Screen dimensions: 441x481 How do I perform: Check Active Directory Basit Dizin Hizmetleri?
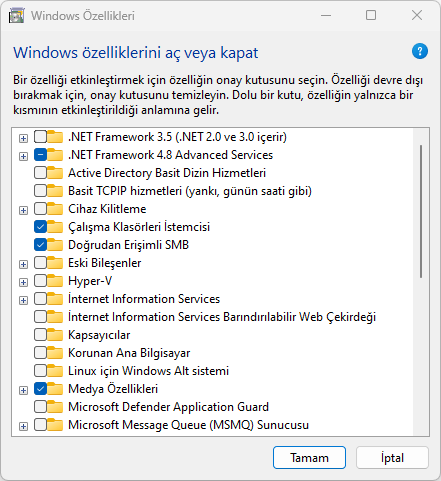coord(40,173)
